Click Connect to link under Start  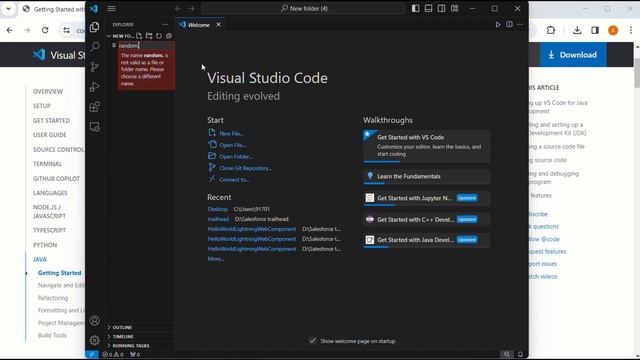point(234,179)
